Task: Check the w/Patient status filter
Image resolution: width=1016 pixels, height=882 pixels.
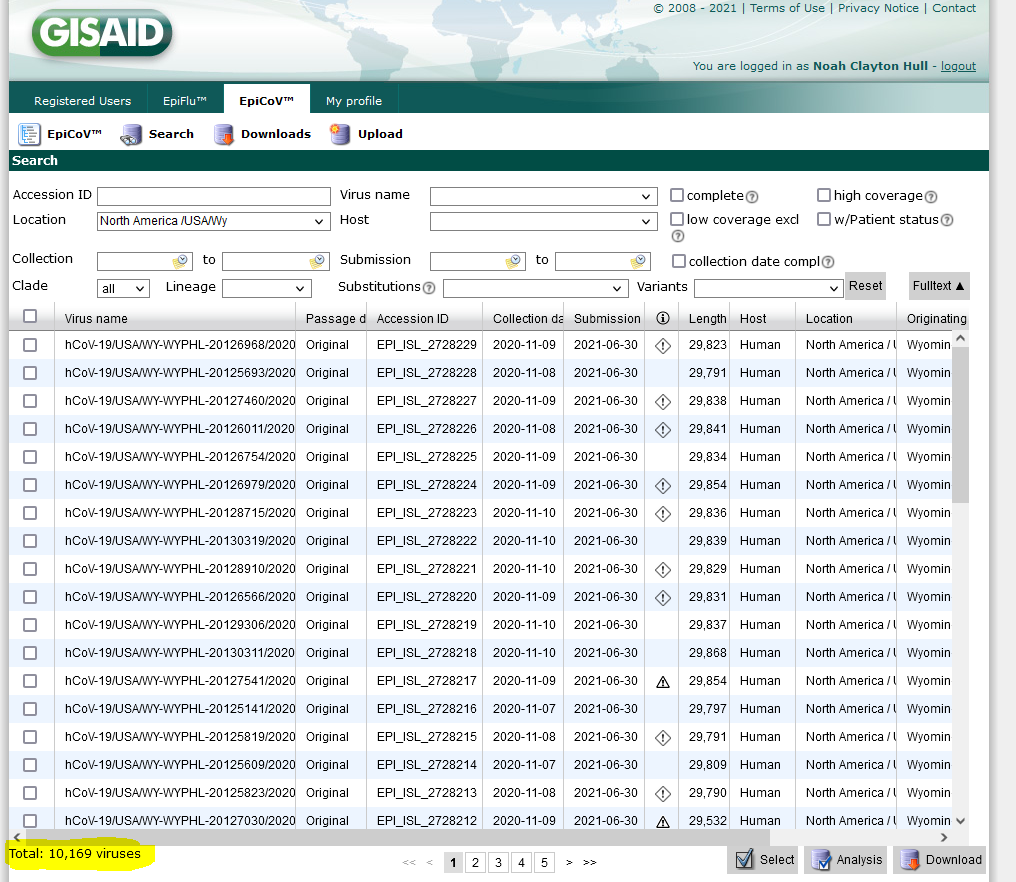Action: [x=824, y=219]
